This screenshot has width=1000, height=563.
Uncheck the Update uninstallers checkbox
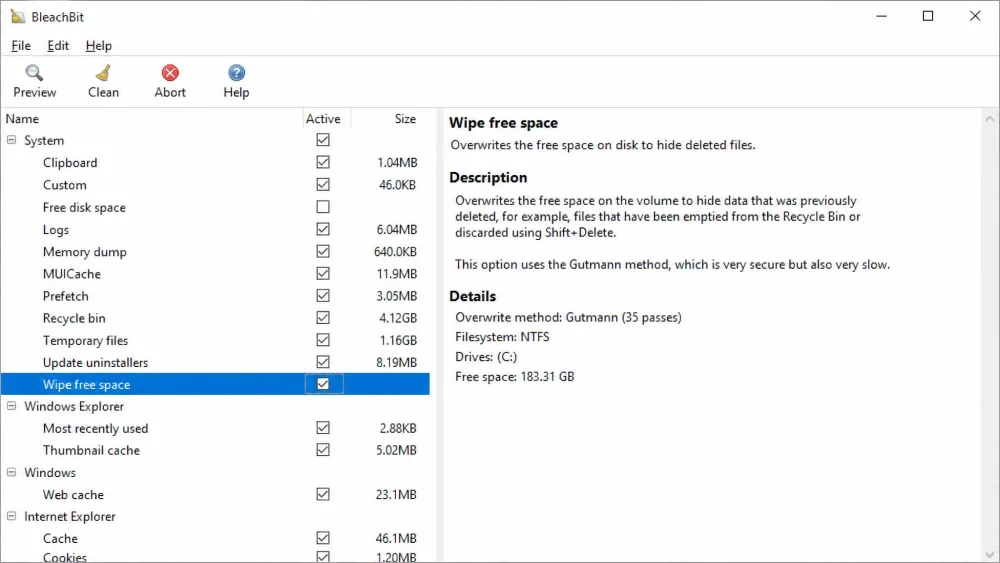tap(323, 362)
